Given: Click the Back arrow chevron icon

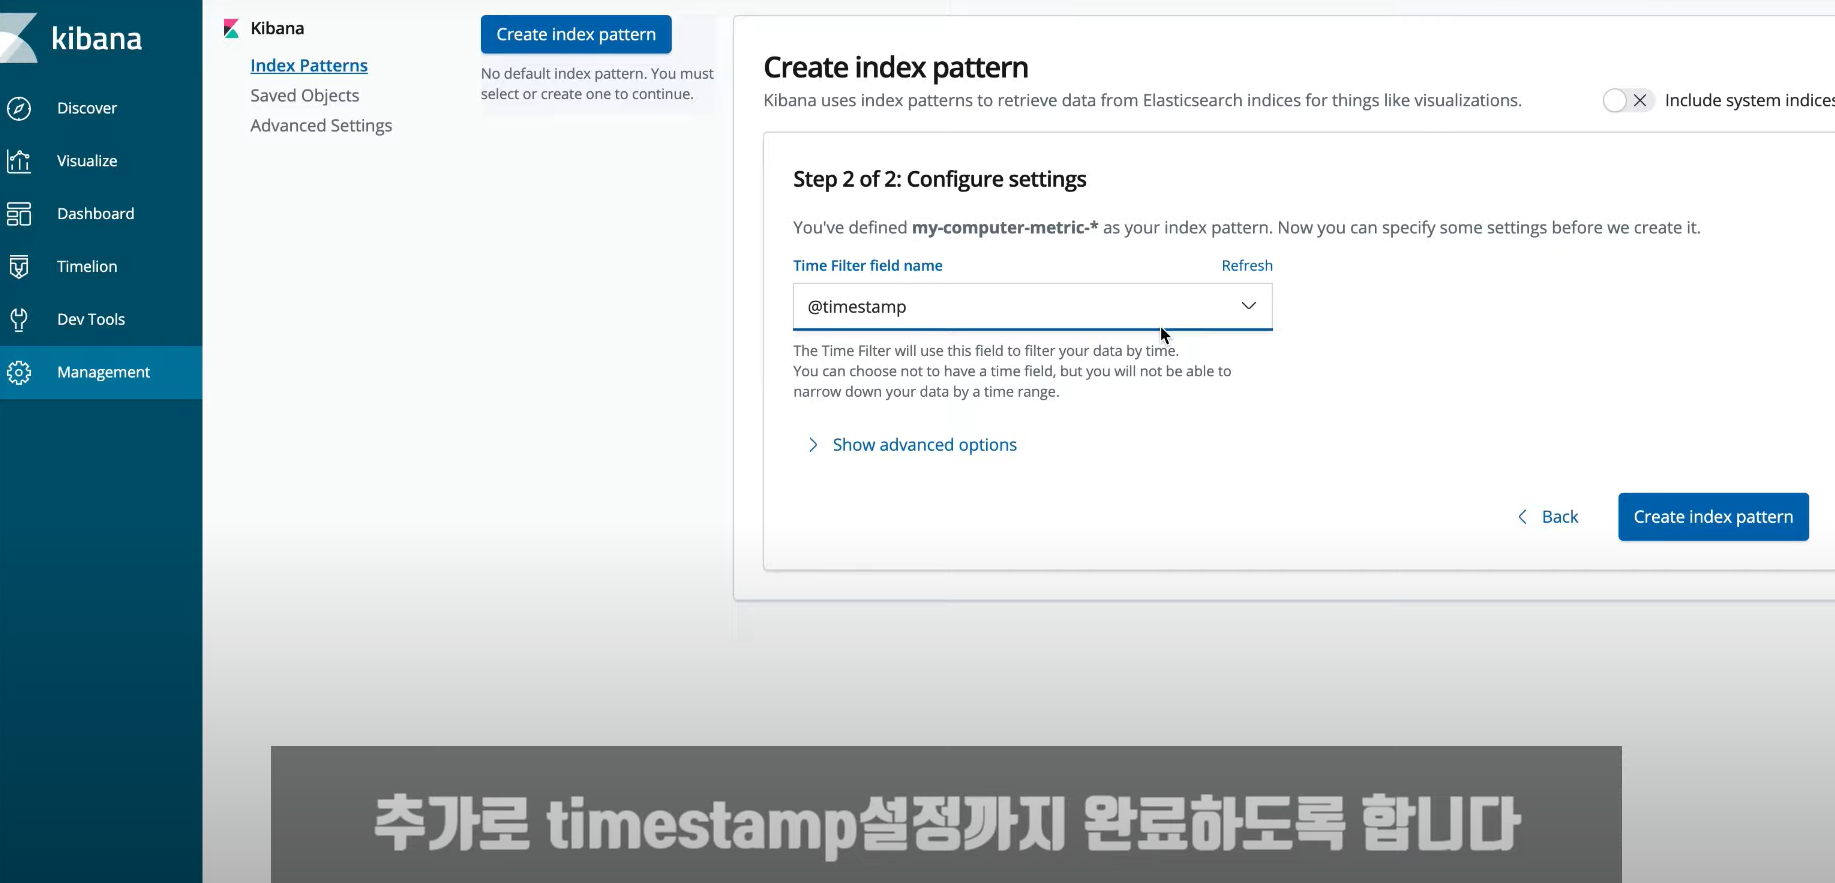Looking at the screenshot, I should [1522, 517].
